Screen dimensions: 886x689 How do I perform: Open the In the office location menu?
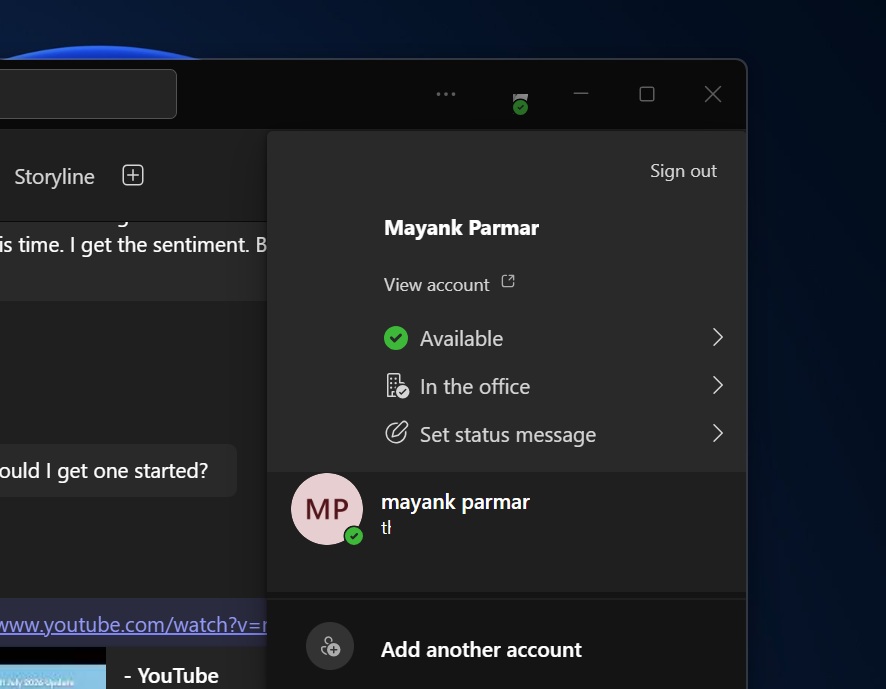[x=554, y=386]
